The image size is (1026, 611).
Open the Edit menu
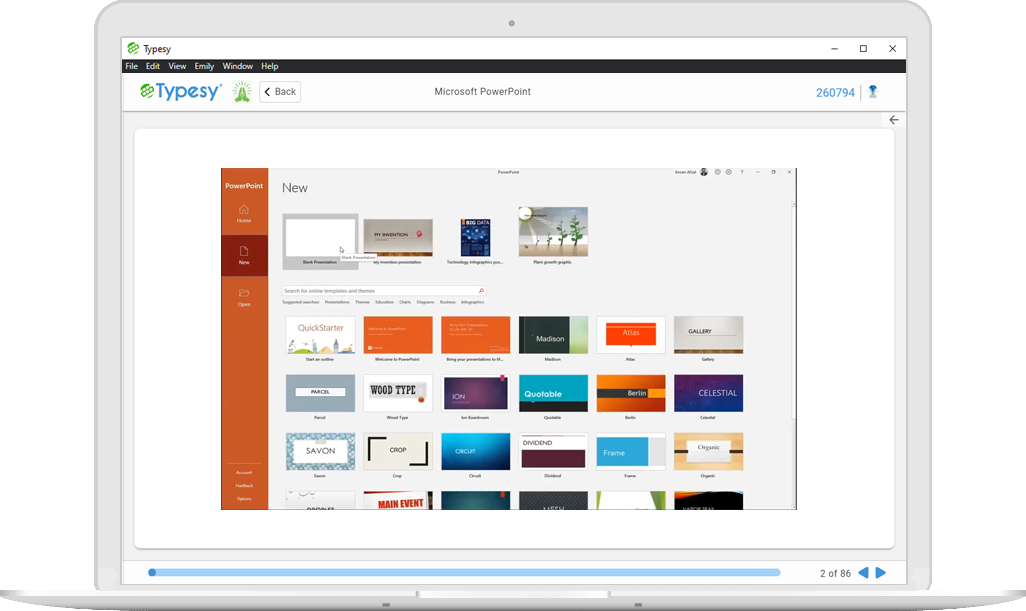153,66
